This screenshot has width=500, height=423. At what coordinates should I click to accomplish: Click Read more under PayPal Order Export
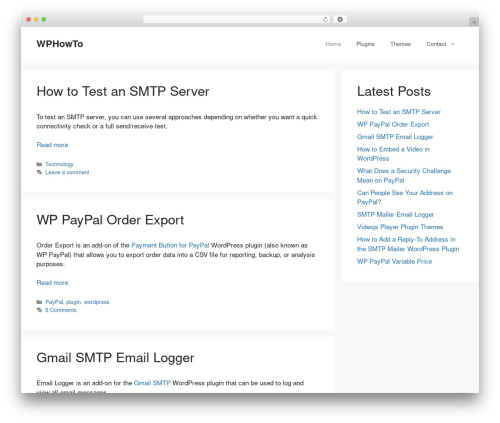52,283
